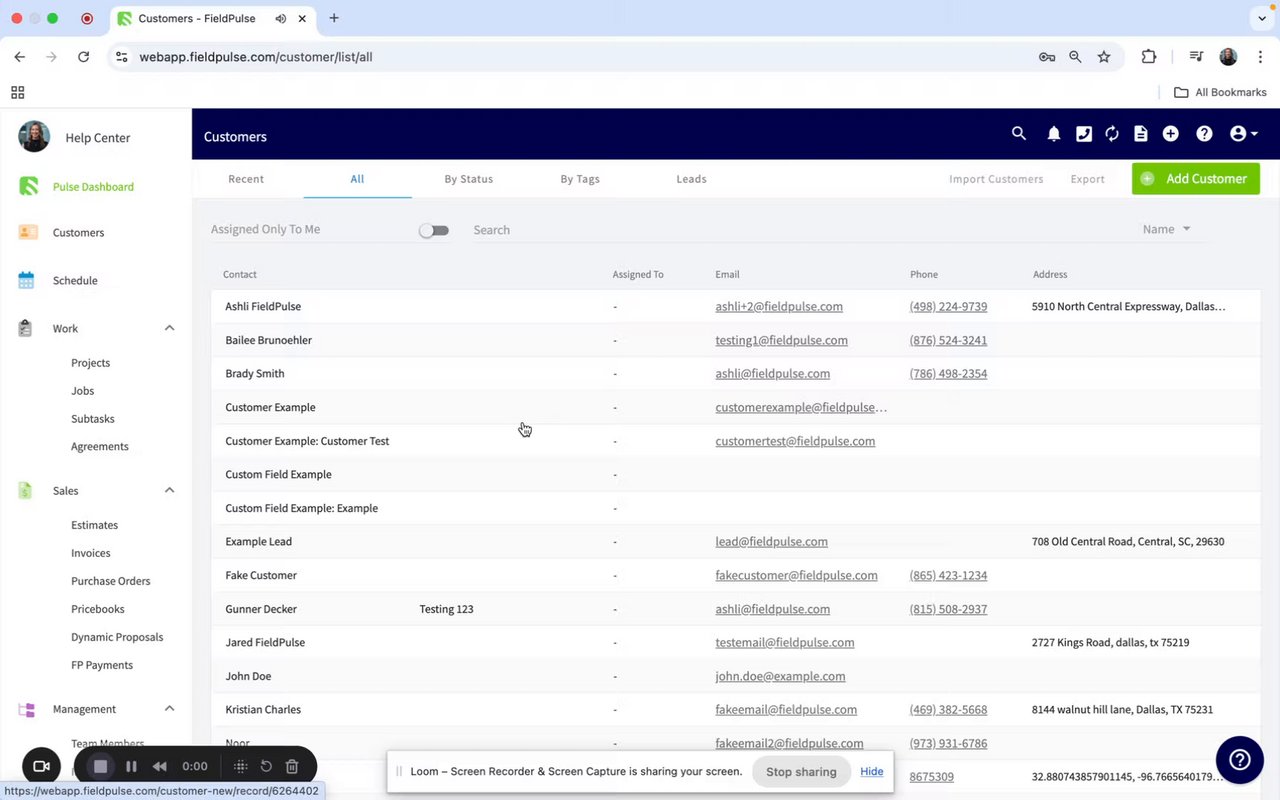Image resolution: width=1280 pixels, height=800 pixels.
Task: Open the header help question mark icon
Action: (1205, 134)
